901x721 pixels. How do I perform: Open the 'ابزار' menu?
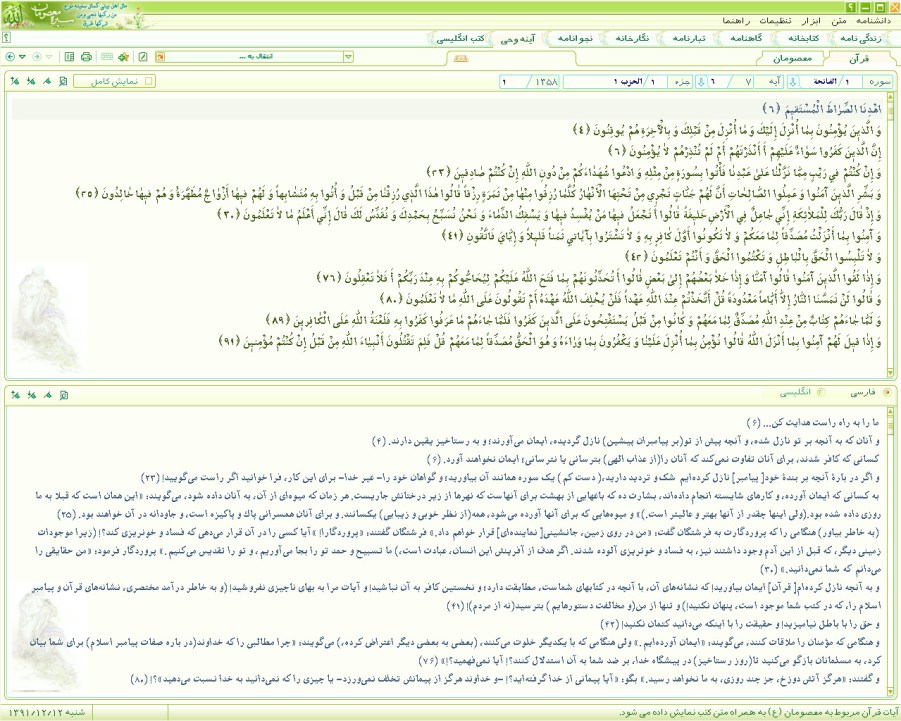[811, 21]
